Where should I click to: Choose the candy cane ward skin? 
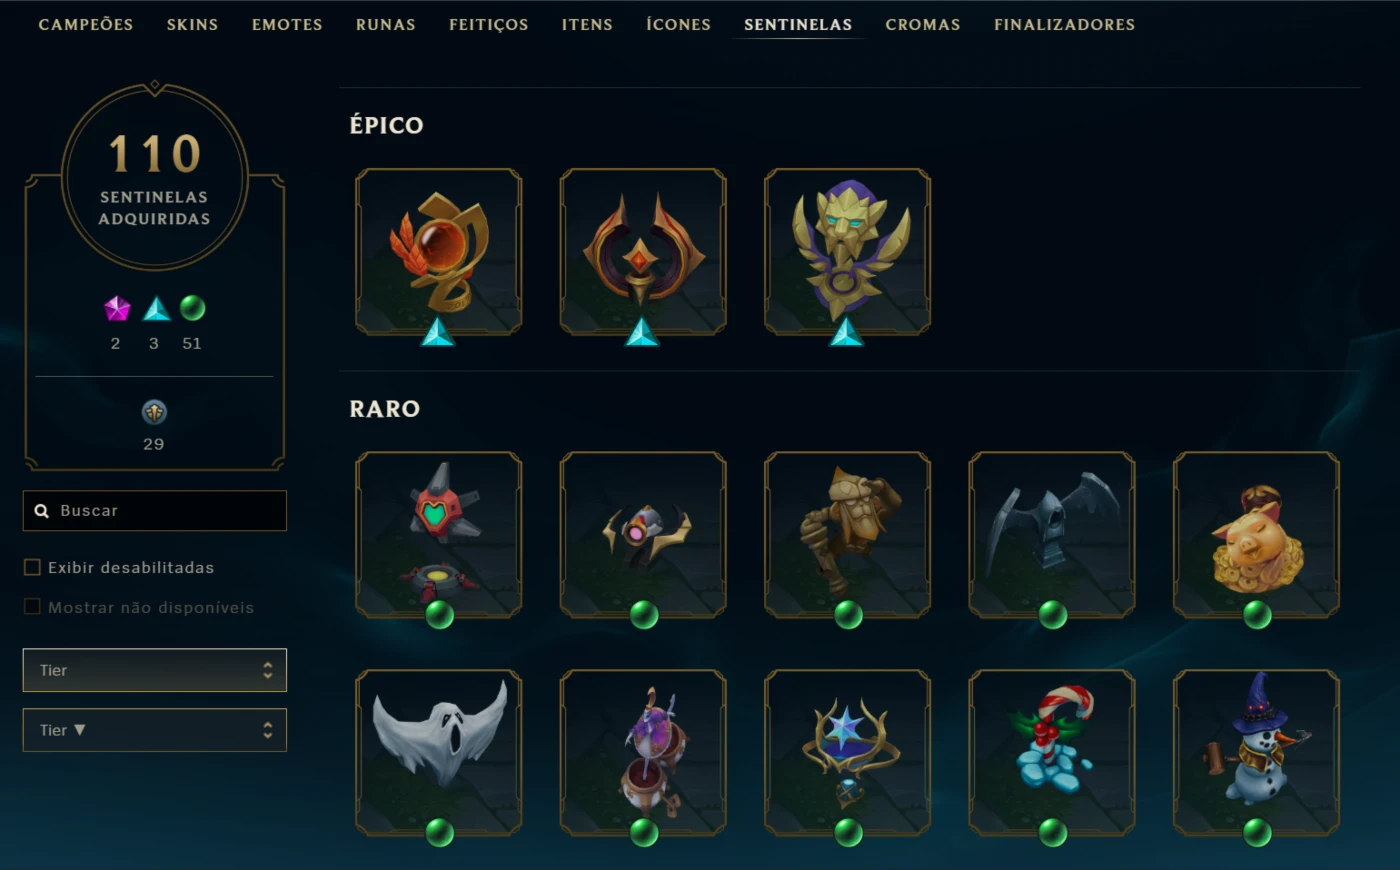pyautogui.click(x=1052, y=752)
